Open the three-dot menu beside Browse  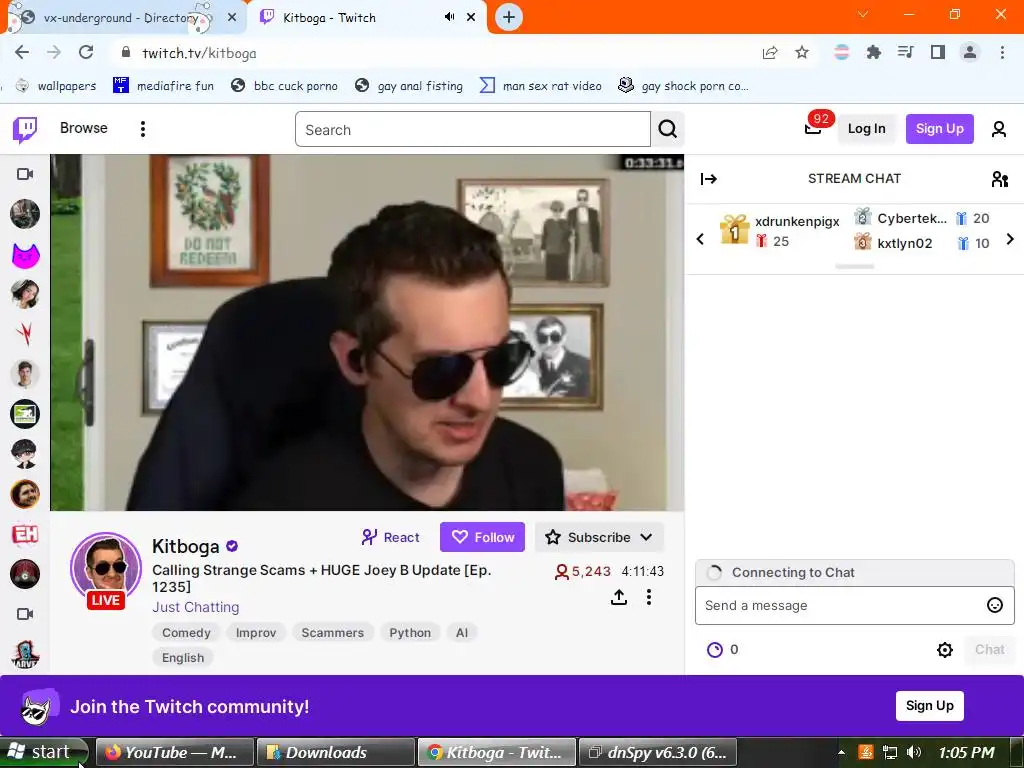[142, 129]
